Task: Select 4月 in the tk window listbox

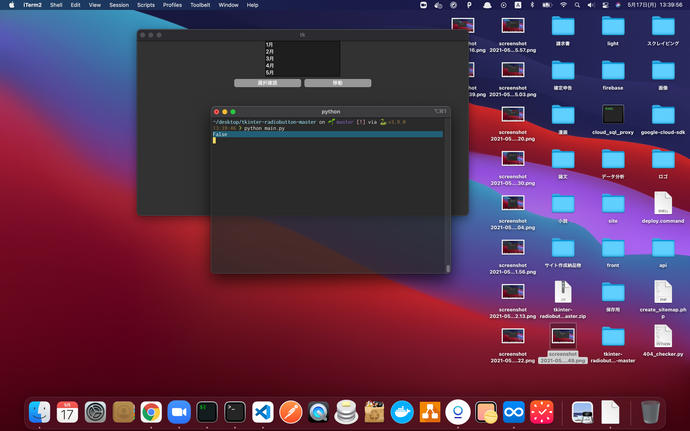Action: tap(302, 66)
